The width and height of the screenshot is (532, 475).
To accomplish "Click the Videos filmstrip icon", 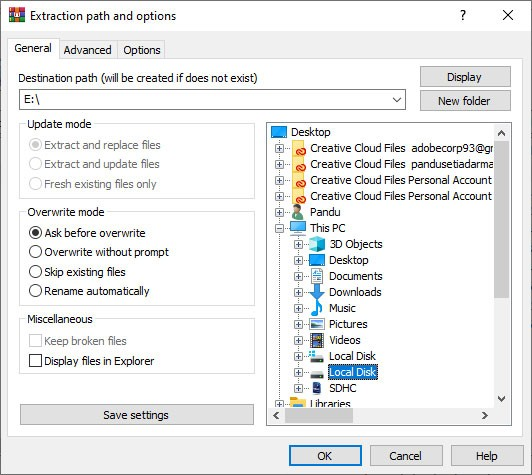I will 317,340.
